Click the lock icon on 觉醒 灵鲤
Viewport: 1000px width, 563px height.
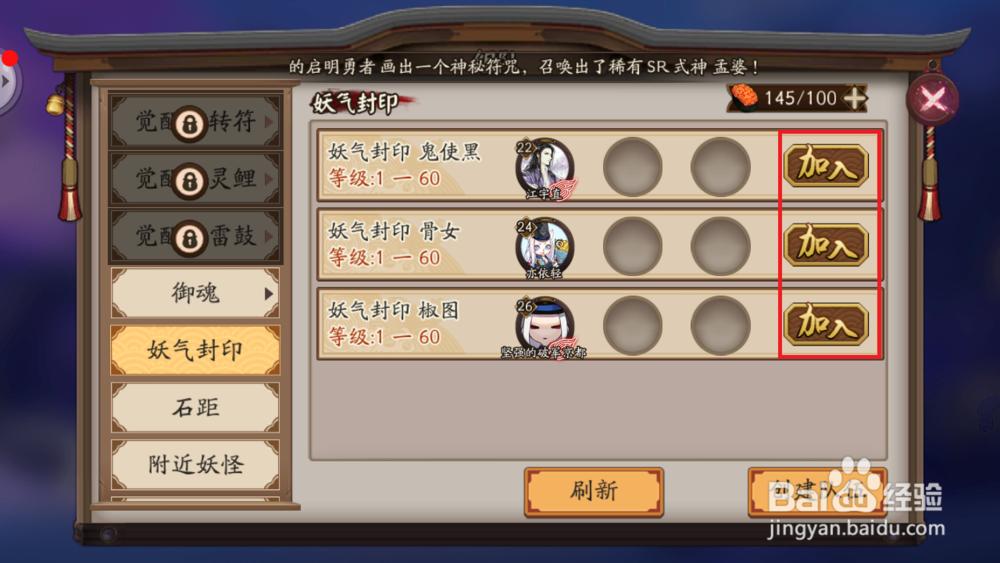pos(189,180)
